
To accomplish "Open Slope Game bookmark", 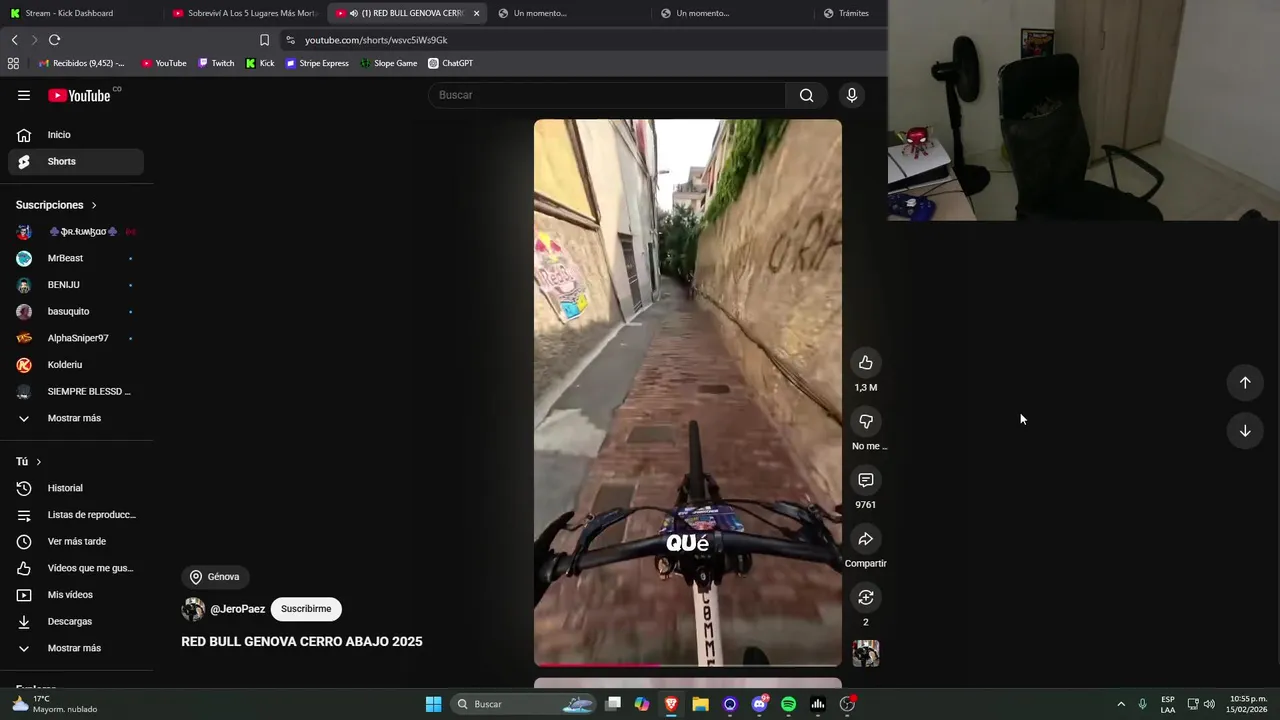I will 388,63.
